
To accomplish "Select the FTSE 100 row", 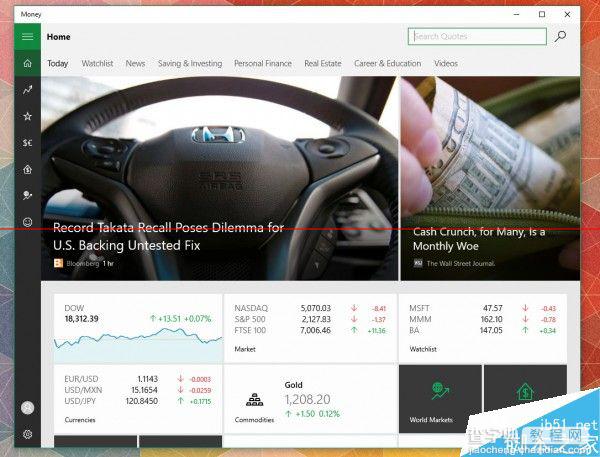I will tap(310, 330).
